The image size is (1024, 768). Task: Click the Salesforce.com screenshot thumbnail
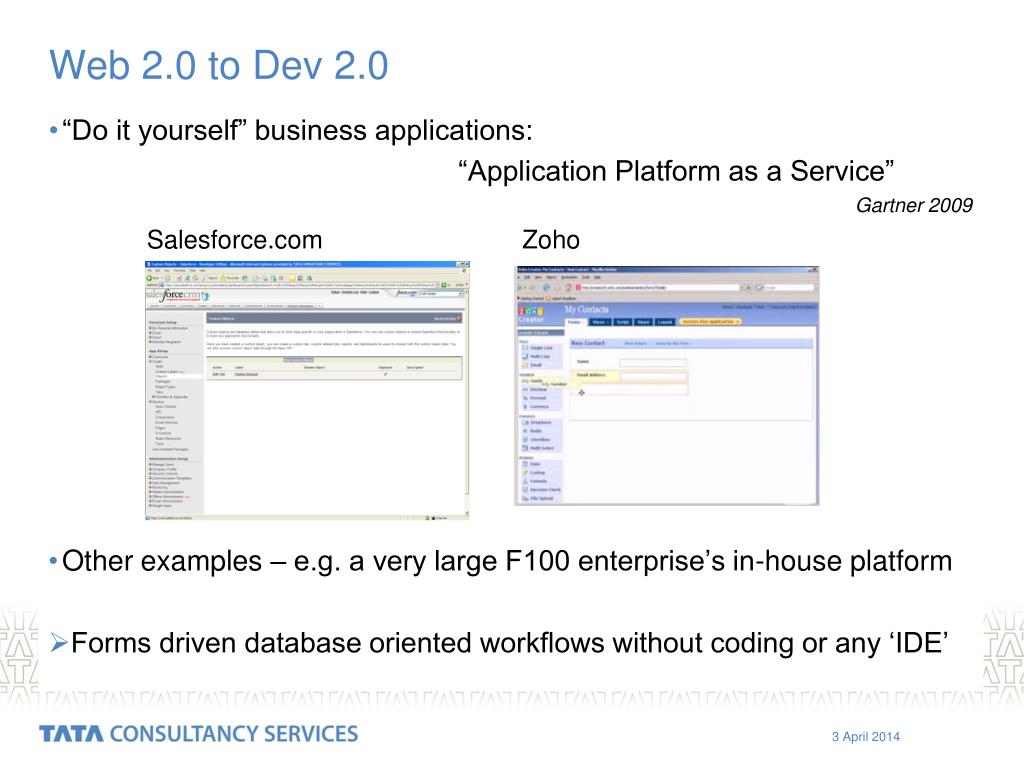pyautogui.click(x=307, y=390)
